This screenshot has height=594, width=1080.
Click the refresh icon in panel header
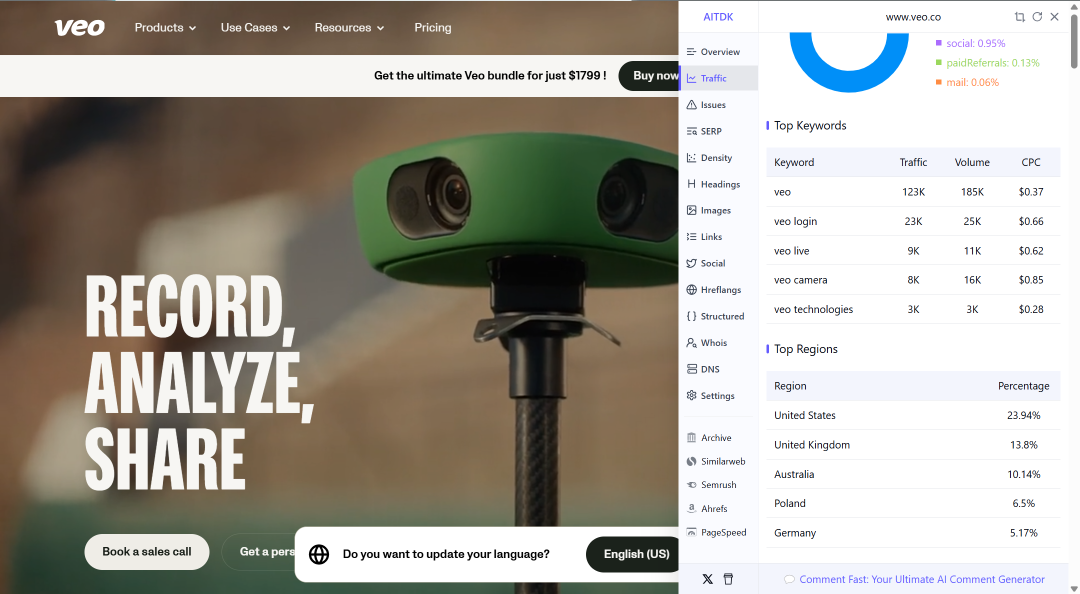tap(1037, 17)
